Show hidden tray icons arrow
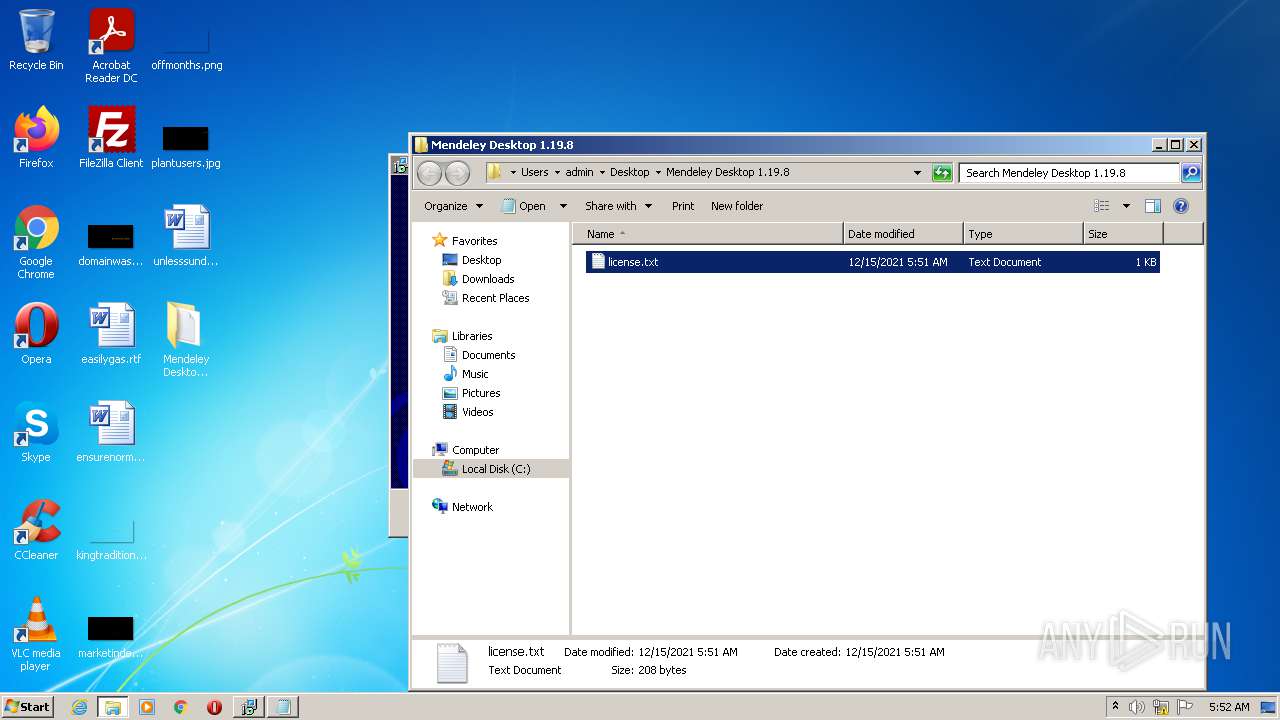Image resolution: width=1280 pixels, height=720 pixels. pyautogui.click(x=1115, y=707)
